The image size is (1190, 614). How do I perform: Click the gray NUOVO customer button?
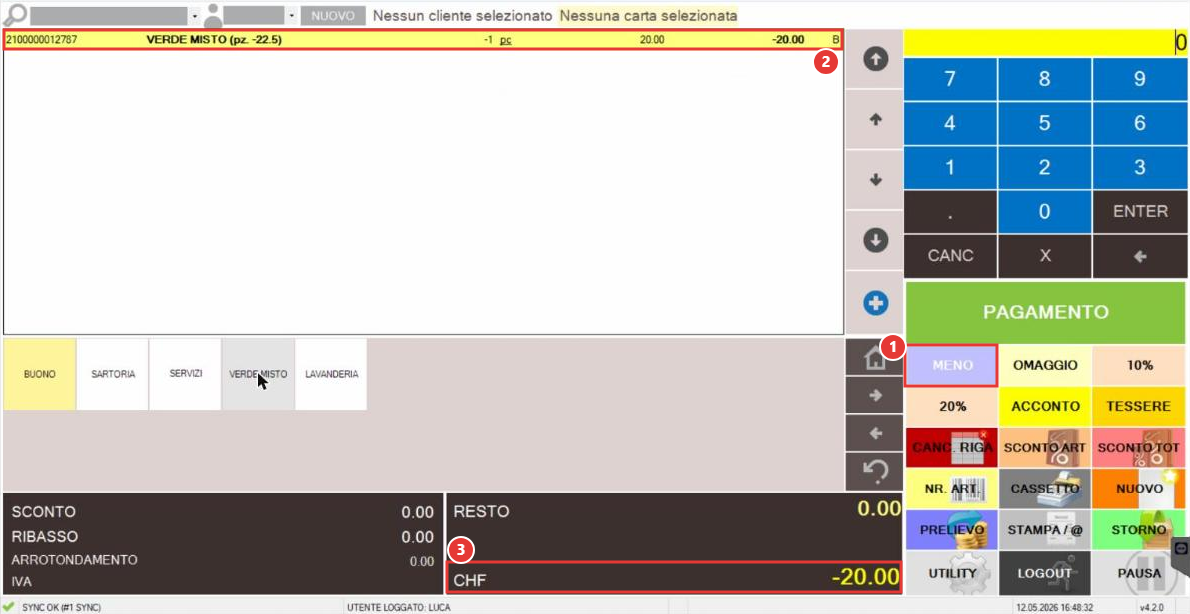point(333,16)
